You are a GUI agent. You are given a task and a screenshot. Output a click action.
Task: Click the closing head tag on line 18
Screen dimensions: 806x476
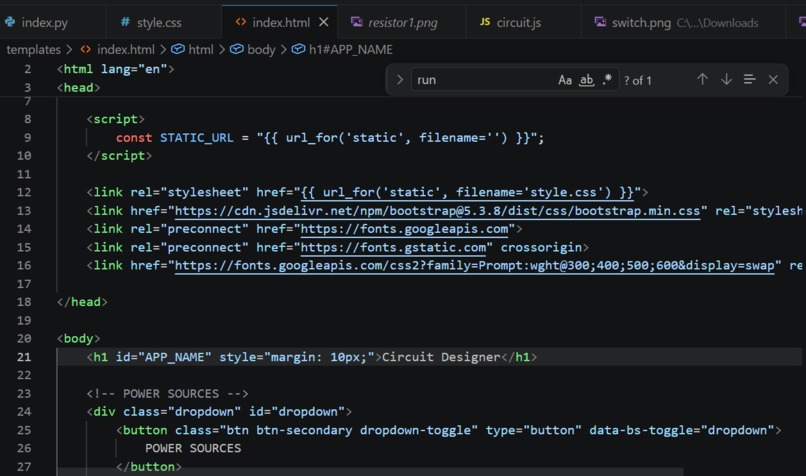(x=82, y=302)
